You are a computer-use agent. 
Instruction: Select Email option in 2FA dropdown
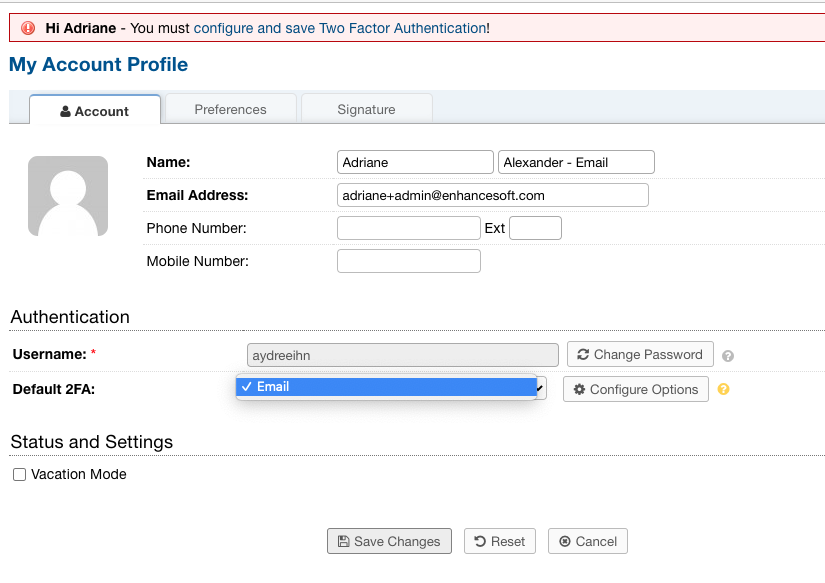(386, 387)
